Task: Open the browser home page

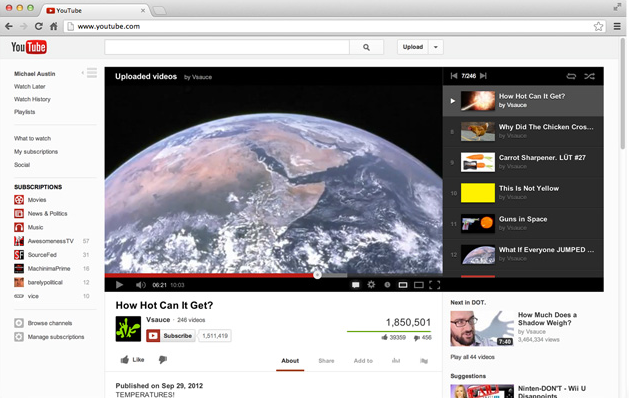Action: (53, 26)
